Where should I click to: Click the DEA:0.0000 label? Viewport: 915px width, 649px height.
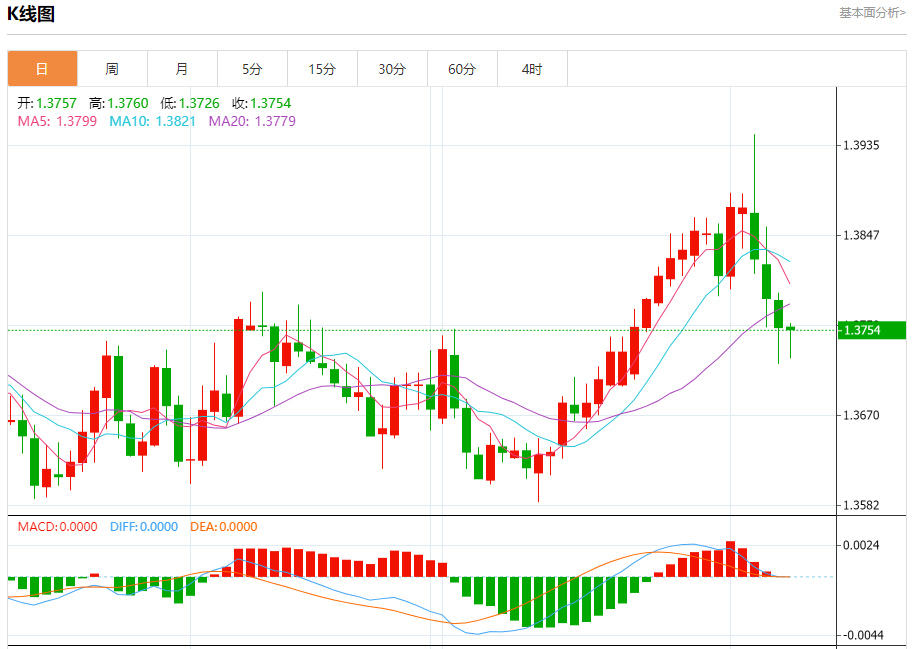pyautogui.click(x=223, y=527)
